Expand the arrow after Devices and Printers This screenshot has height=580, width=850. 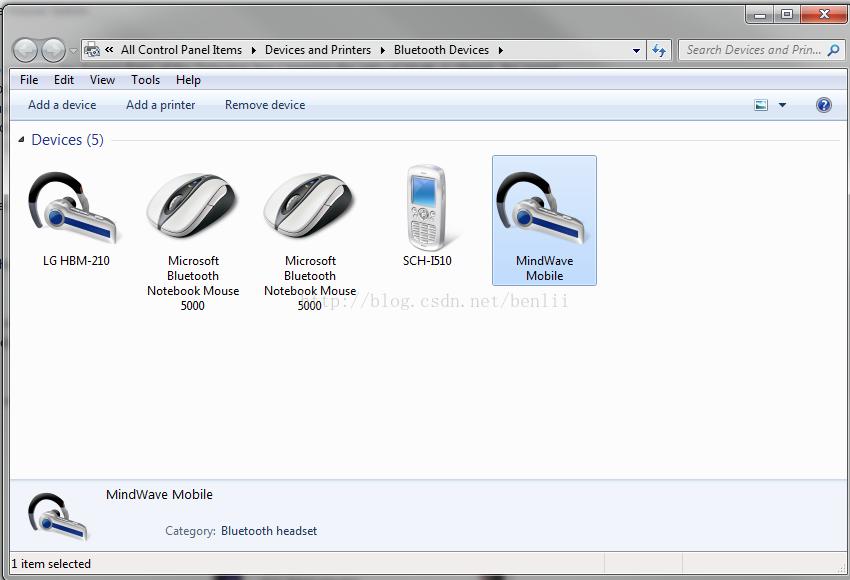coord(383,50)
